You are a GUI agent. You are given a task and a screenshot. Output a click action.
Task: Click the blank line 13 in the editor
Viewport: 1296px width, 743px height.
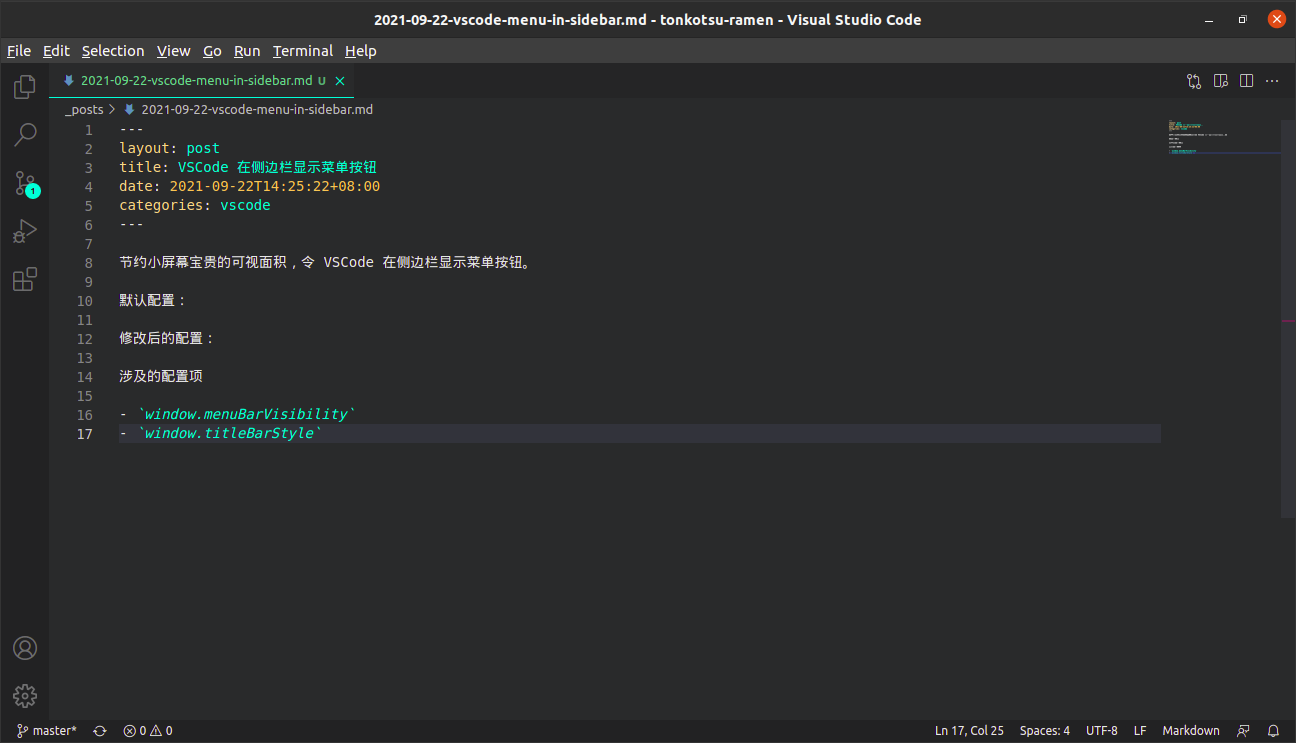coord(640,358)
